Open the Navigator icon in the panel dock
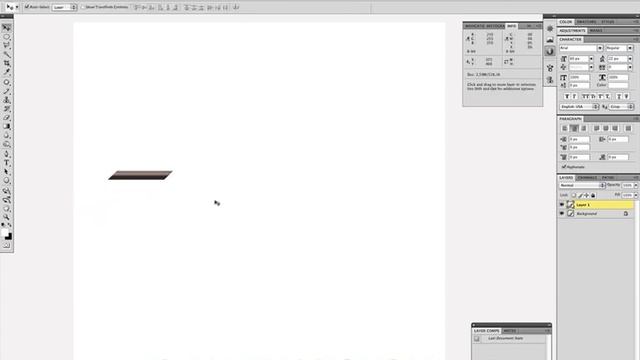640x360 pixels. coord(550,29)
